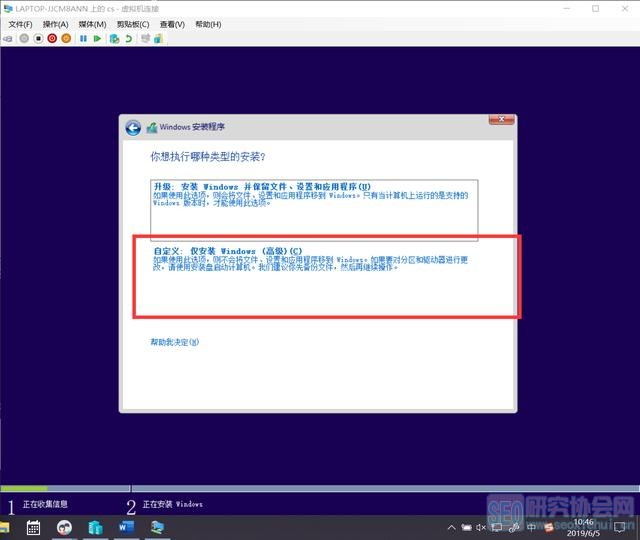Shut down the VM using red power icon
The image size is (640, 540).
click(52, 38)
